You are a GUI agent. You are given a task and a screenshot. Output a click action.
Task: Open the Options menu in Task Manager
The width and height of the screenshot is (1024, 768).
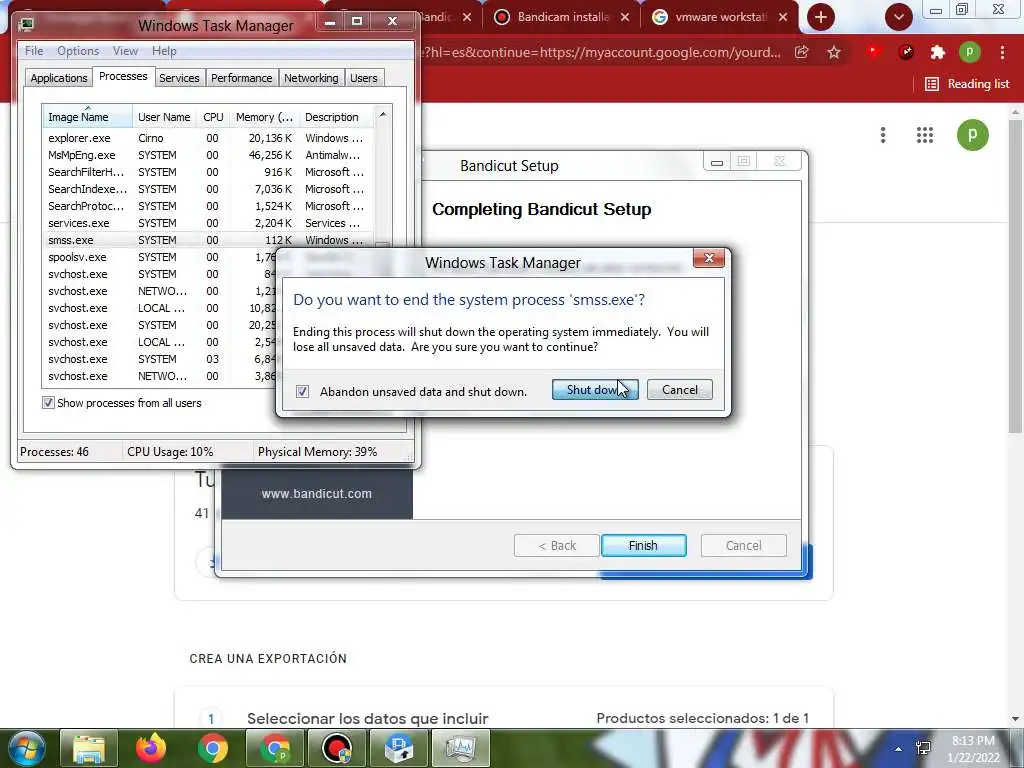(78, 51)
